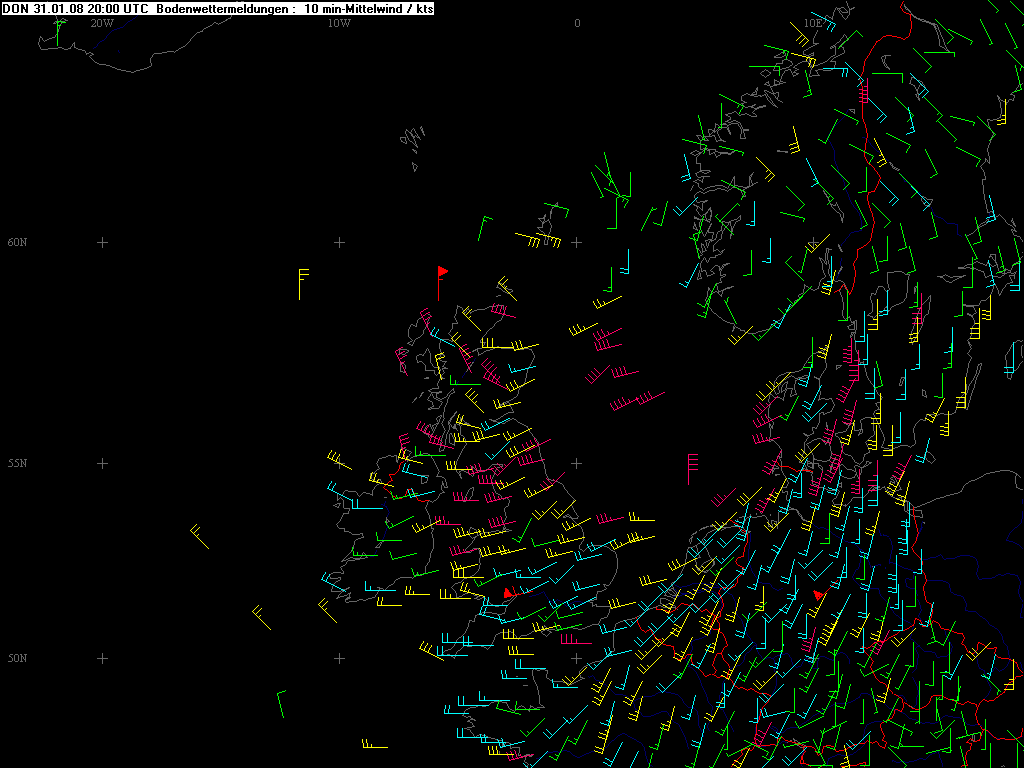Click the red triangle marker over Germany
This screenshot has height=768, width=1024.
tap(818, 595)
